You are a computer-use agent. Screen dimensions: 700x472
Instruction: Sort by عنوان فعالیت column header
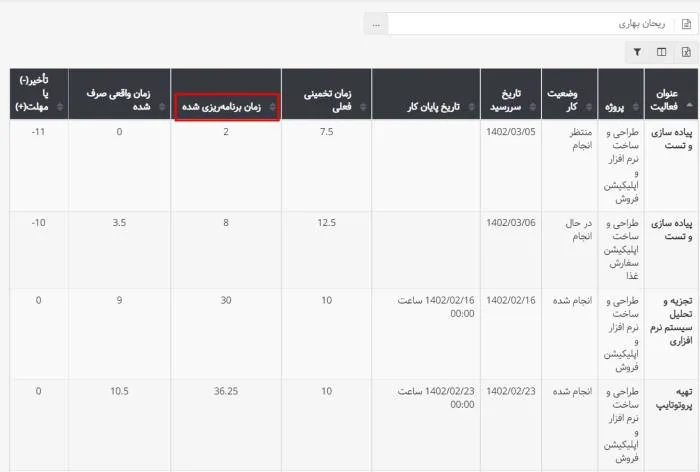coord(671,94)
